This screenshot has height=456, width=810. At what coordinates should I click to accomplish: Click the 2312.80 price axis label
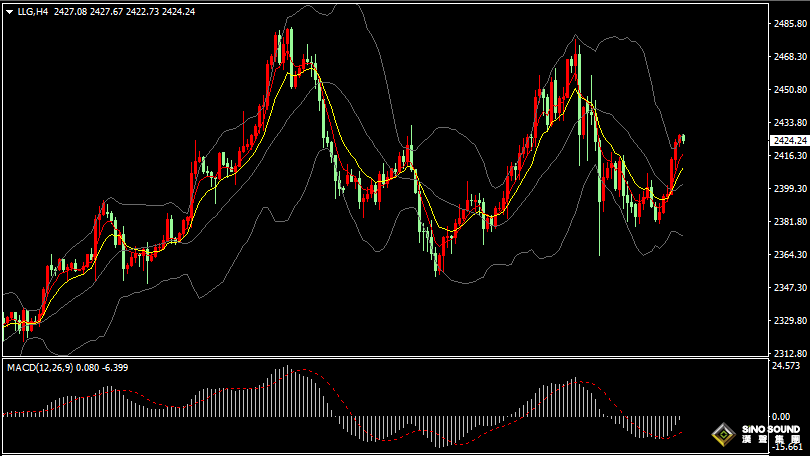click(764, 353)
